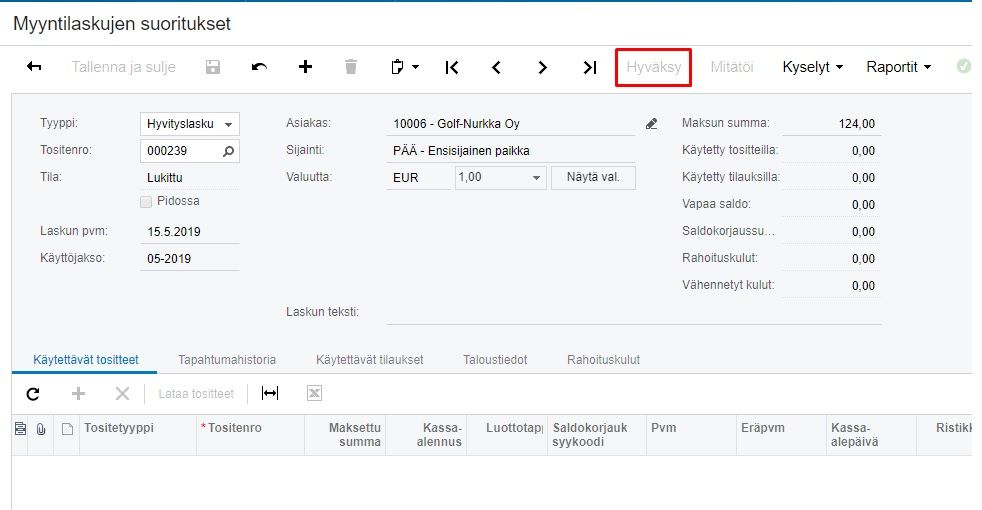The image size is (982, 510).
Task: Expand the Raportit menu
Action: 898,67
